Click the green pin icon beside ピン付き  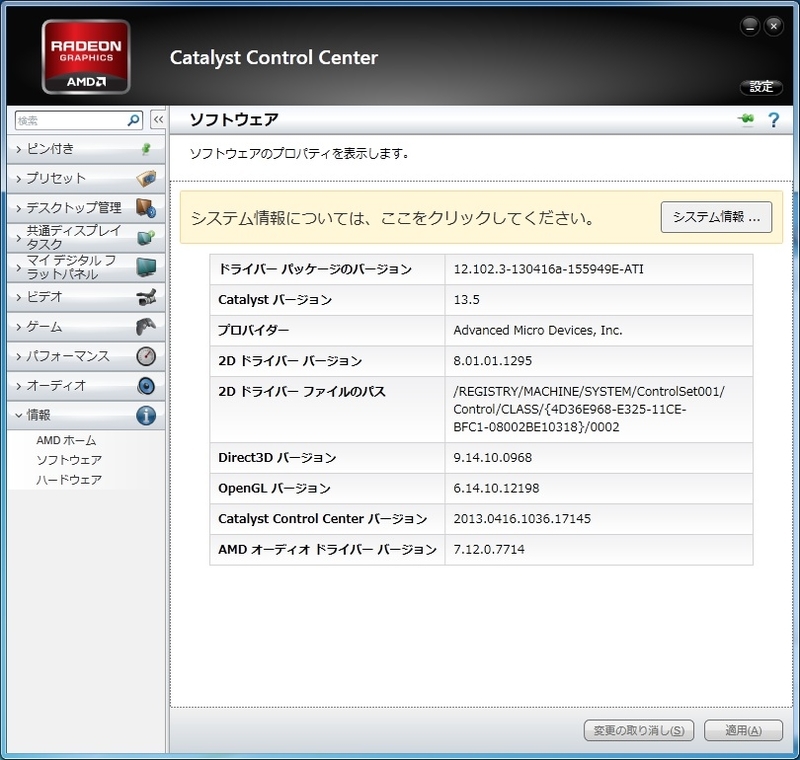click(146, 149)
